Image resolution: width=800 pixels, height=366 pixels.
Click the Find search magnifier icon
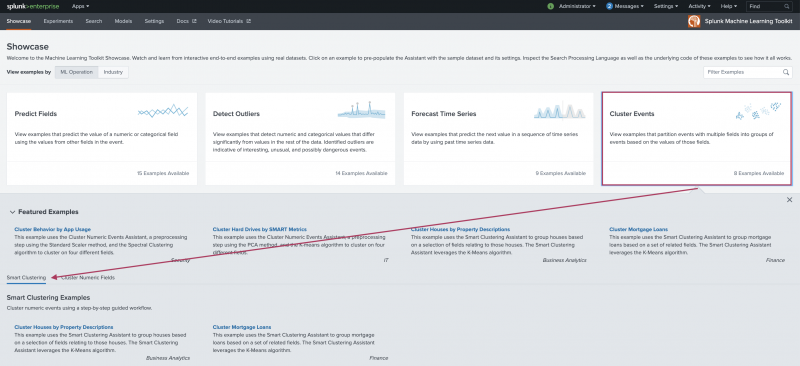pos(786,6)
